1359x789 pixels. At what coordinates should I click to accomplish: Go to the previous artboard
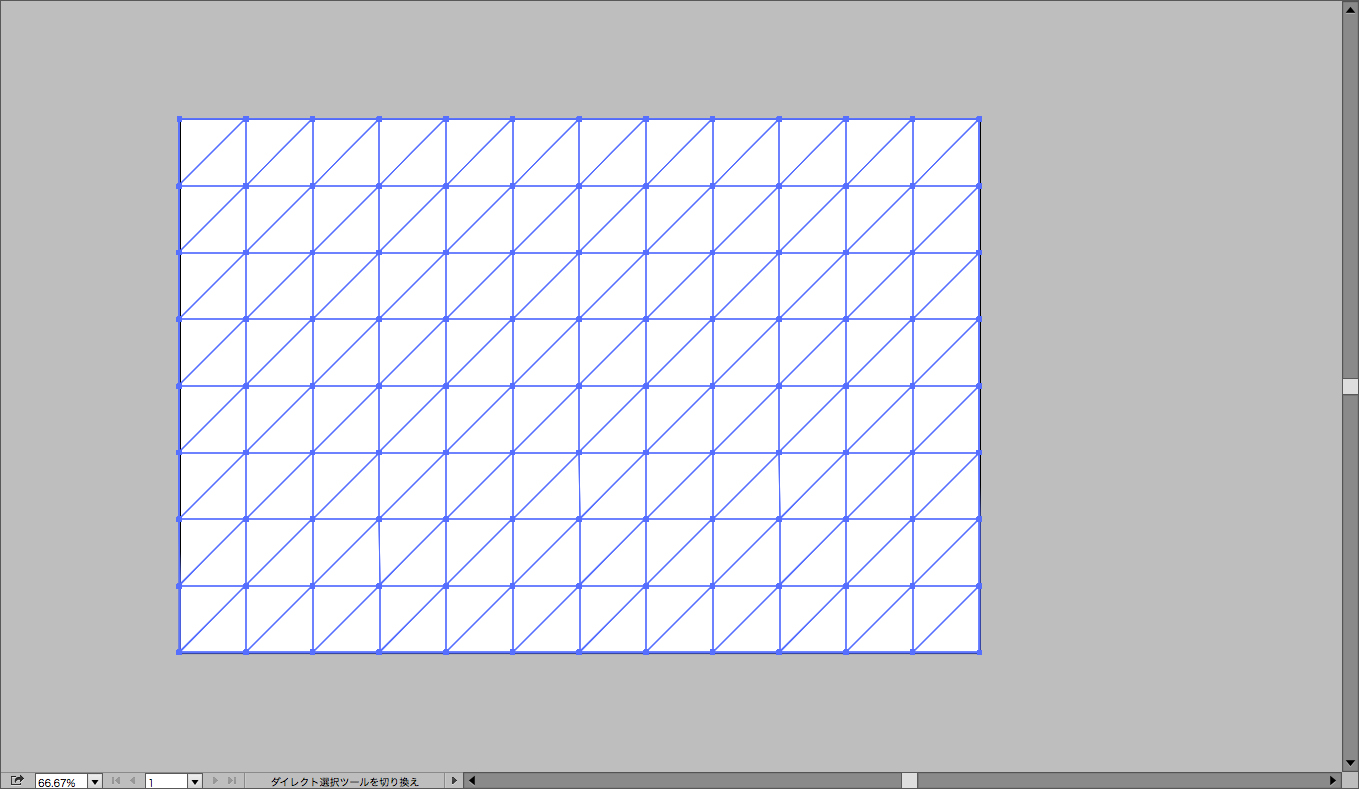tap(132, 780)
